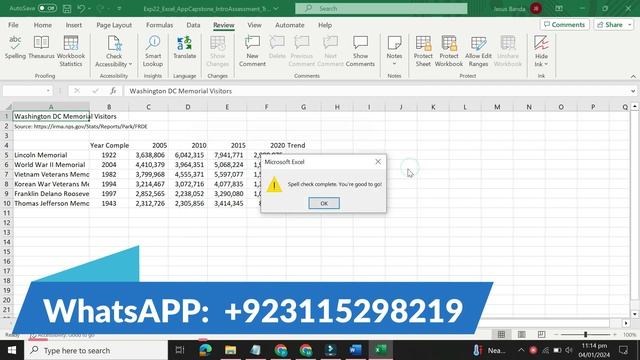The height and width of the screenshot is (360, 640).
Task: Open the Translate tool
Action: point(184,47)
